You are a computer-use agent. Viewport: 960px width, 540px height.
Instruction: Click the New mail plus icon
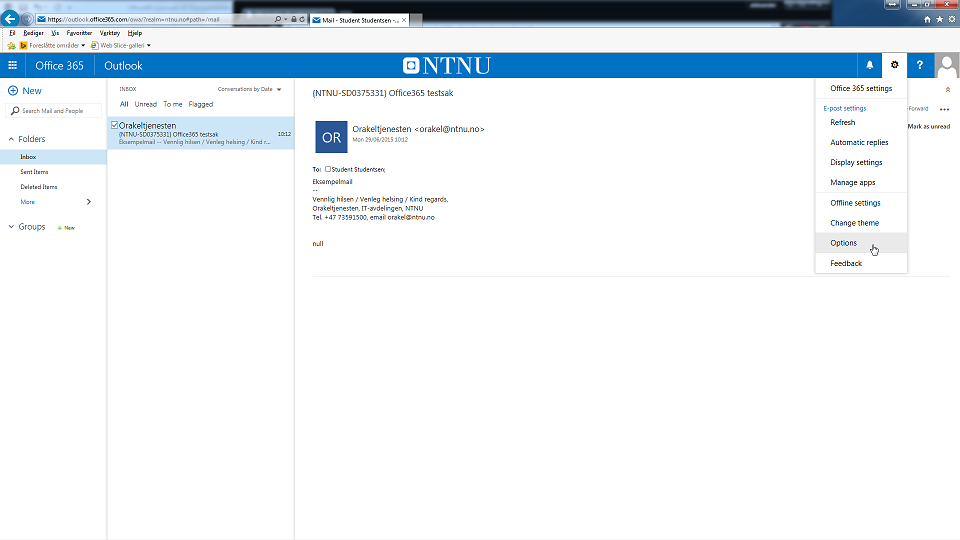point(13,91)
